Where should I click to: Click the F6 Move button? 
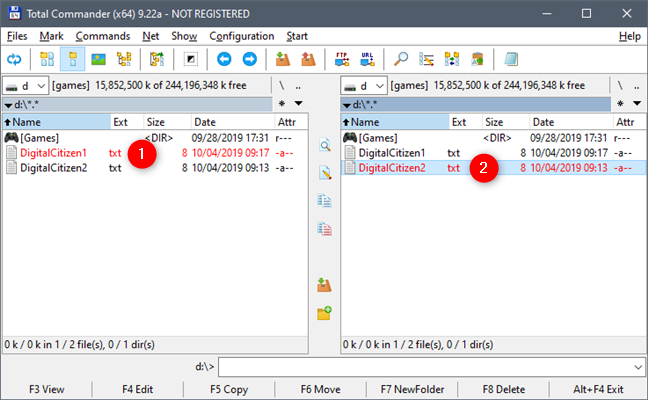(321, 389)
